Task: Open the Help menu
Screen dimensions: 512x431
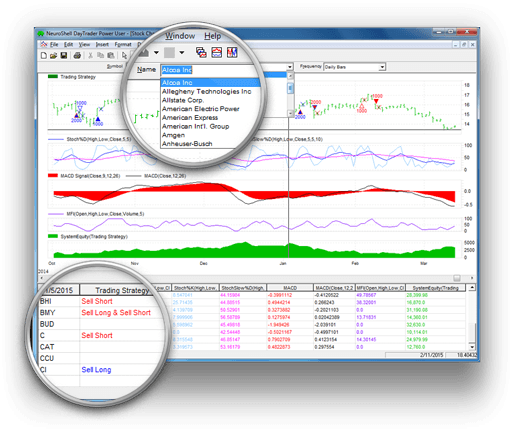Action: click(x=212, y=36)
